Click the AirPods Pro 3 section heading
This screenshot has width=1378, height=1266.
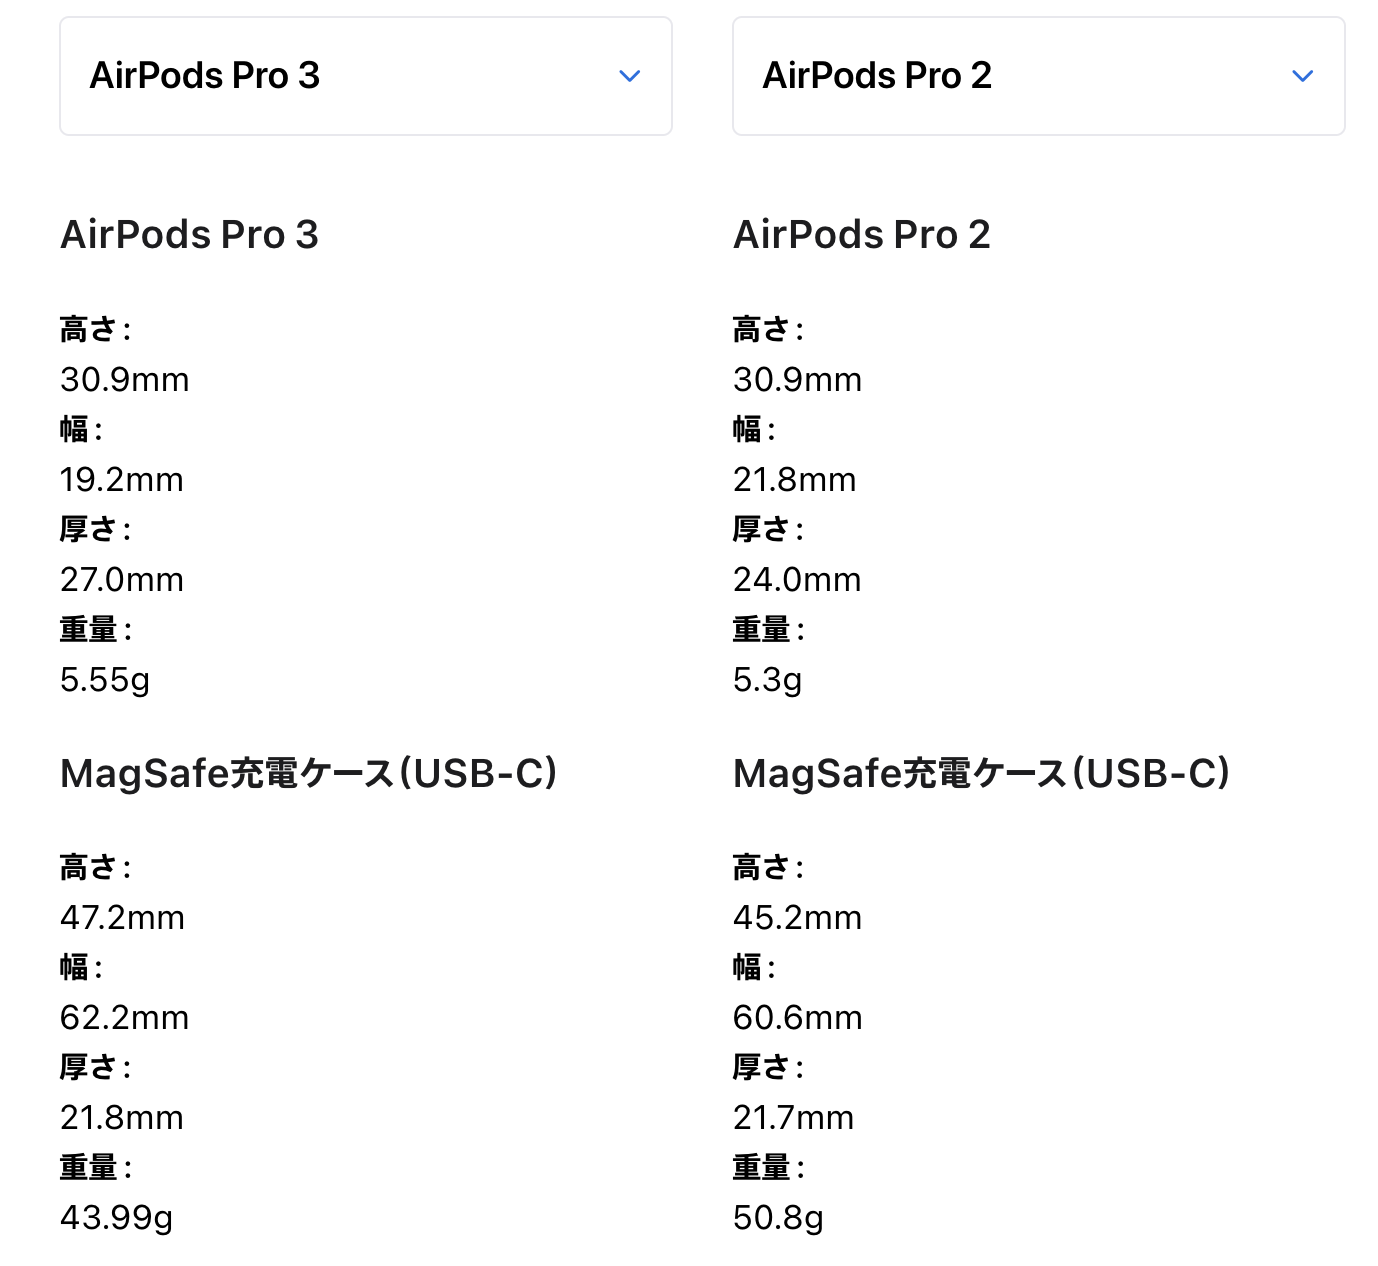(x=189, y=235)
